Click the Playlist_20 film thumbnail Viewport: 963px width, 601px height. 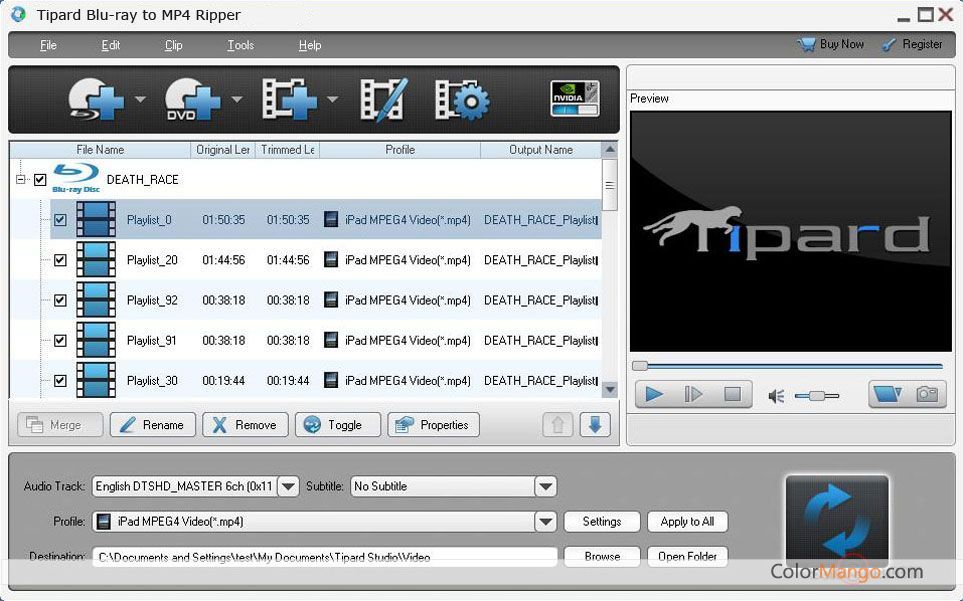[x=96, y=260]
